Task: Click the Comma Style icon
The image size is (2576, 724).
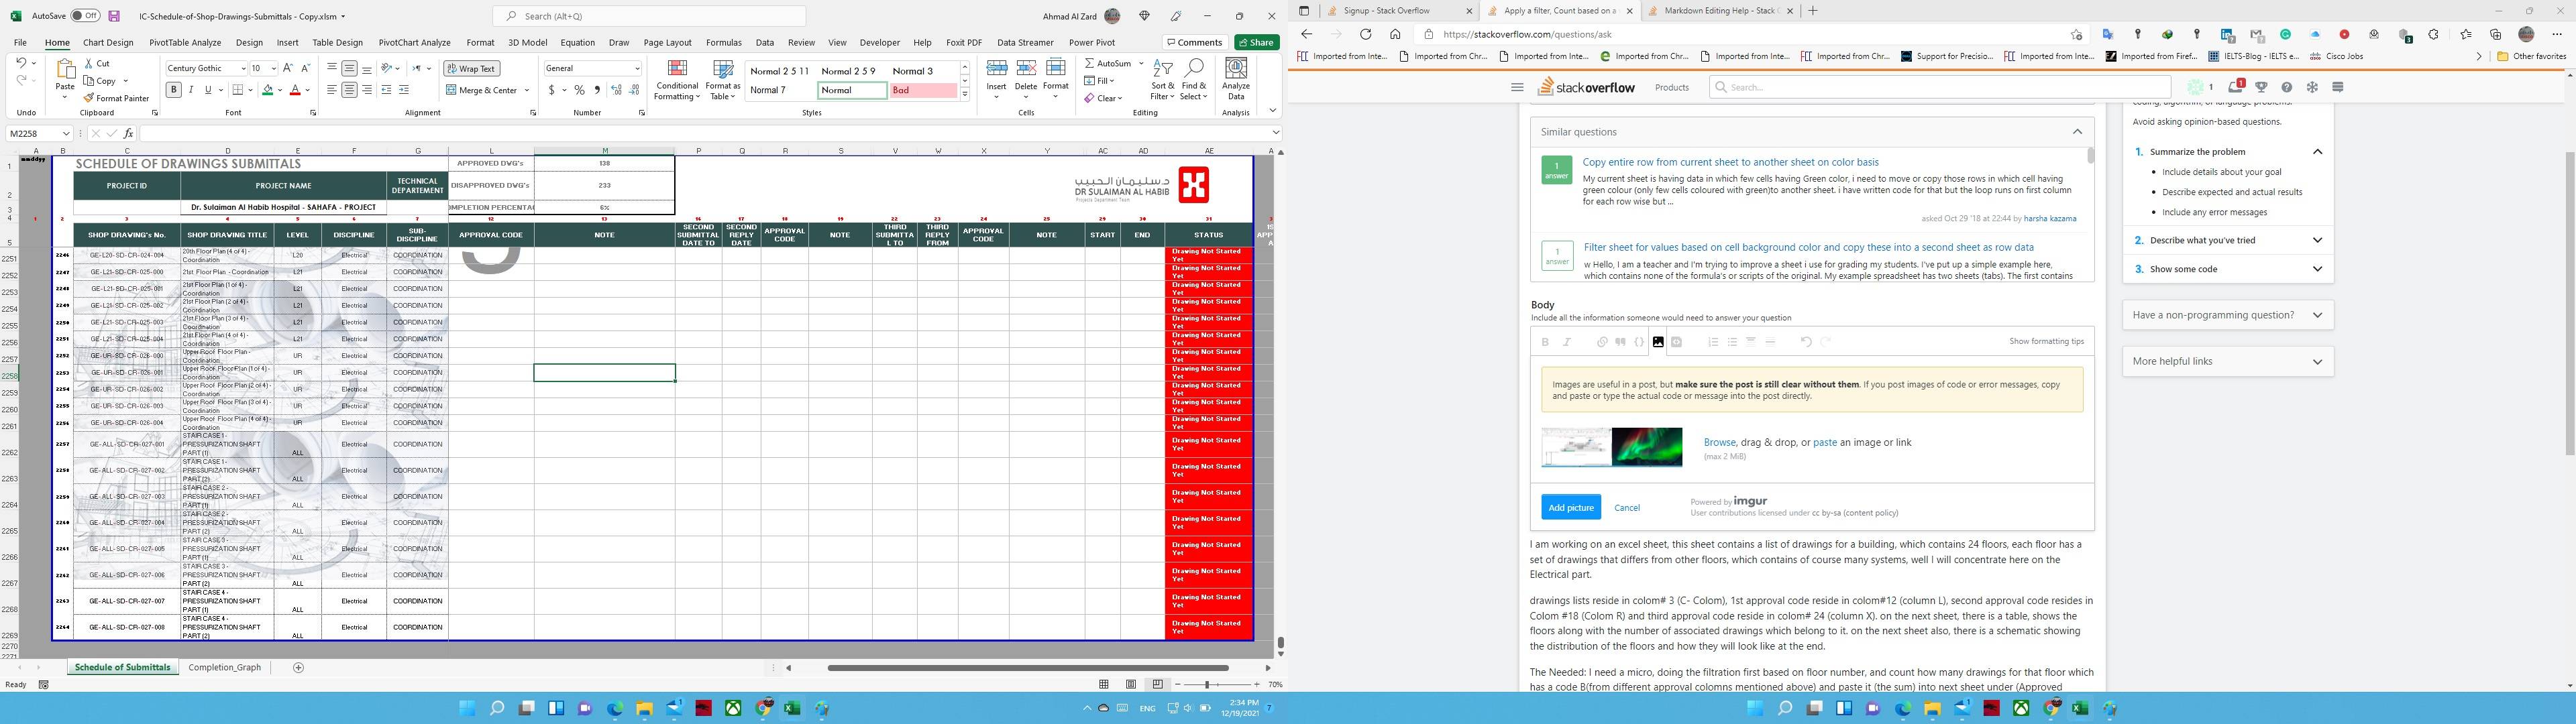Action: (x=597, y=90)
